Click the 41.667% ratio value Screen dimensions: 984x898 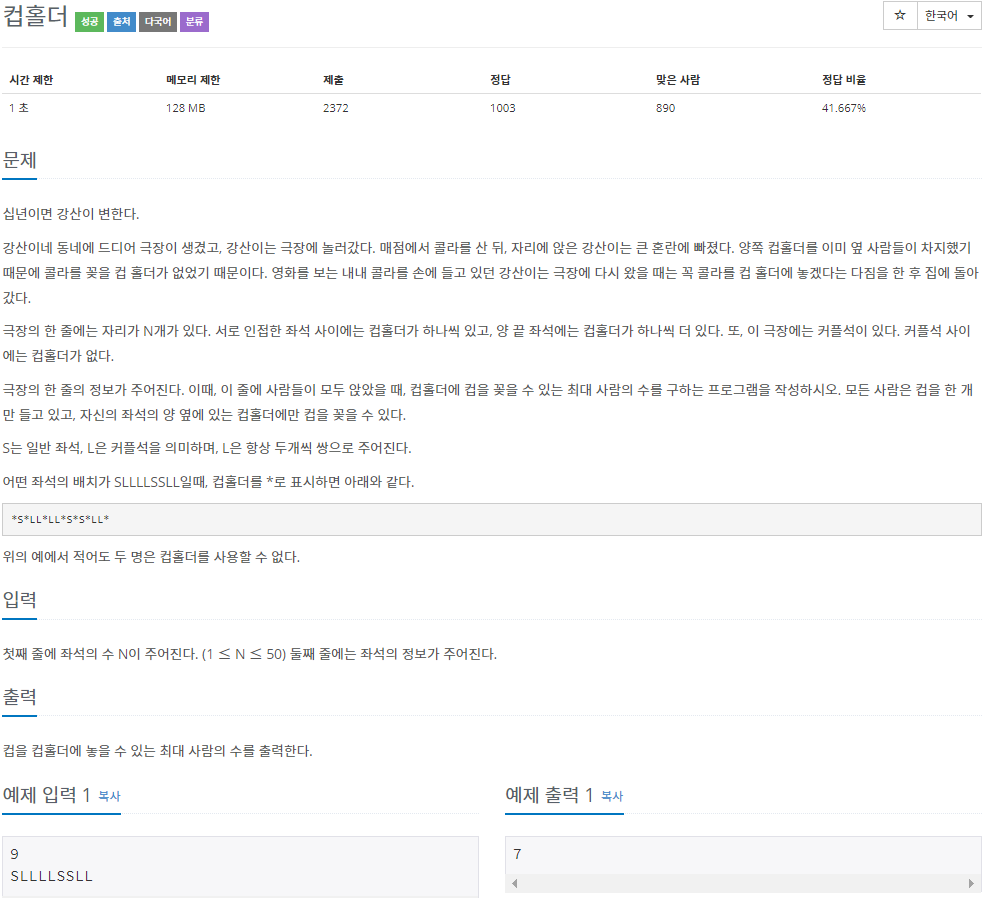tap(844, 108)
